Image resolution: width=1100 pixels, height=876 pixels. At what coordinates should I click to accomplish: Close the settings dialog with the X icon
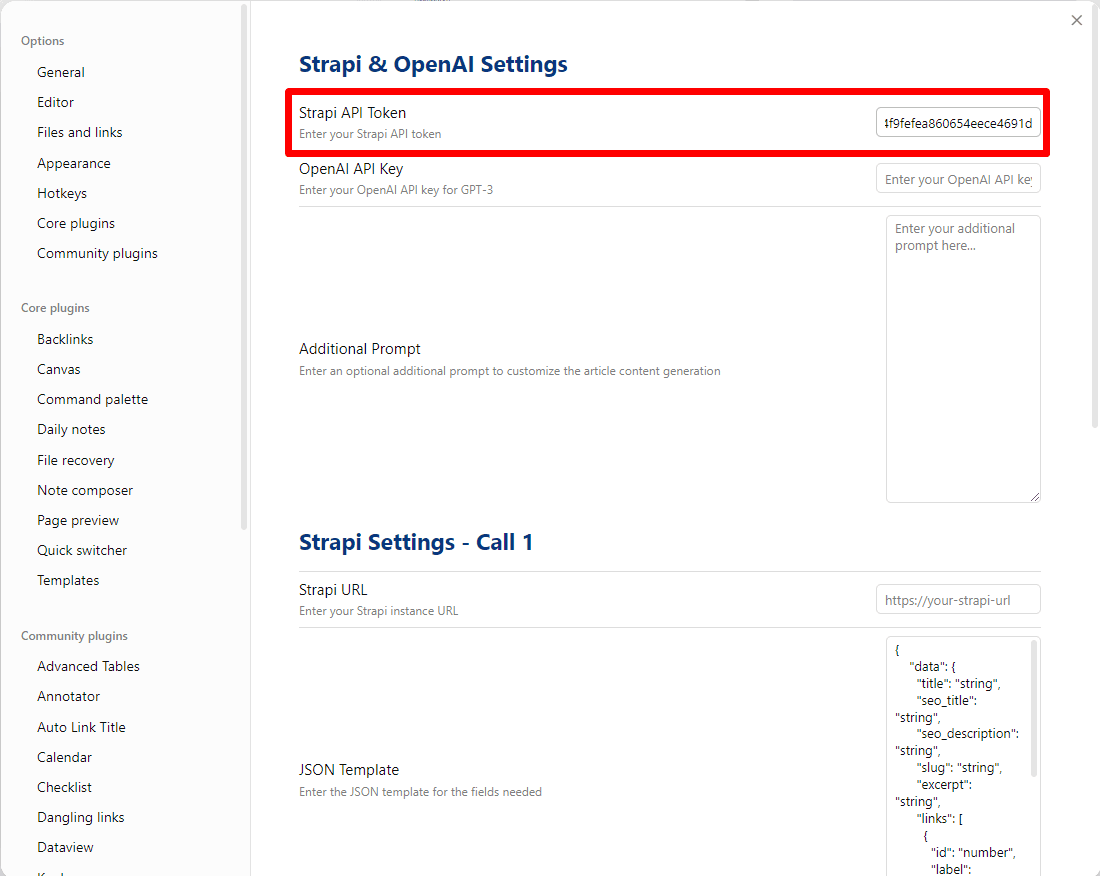[x=1076, y=20]
